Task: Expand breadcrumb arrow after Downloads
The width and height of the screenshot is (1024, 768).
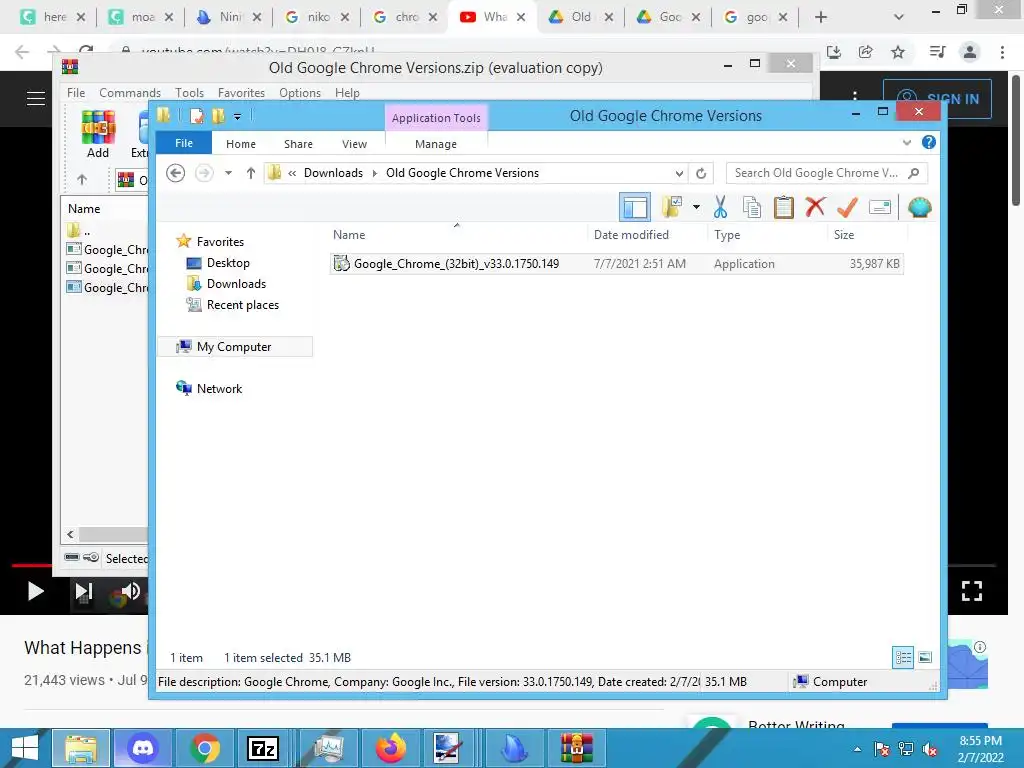Action: click(x=374, y=173)
